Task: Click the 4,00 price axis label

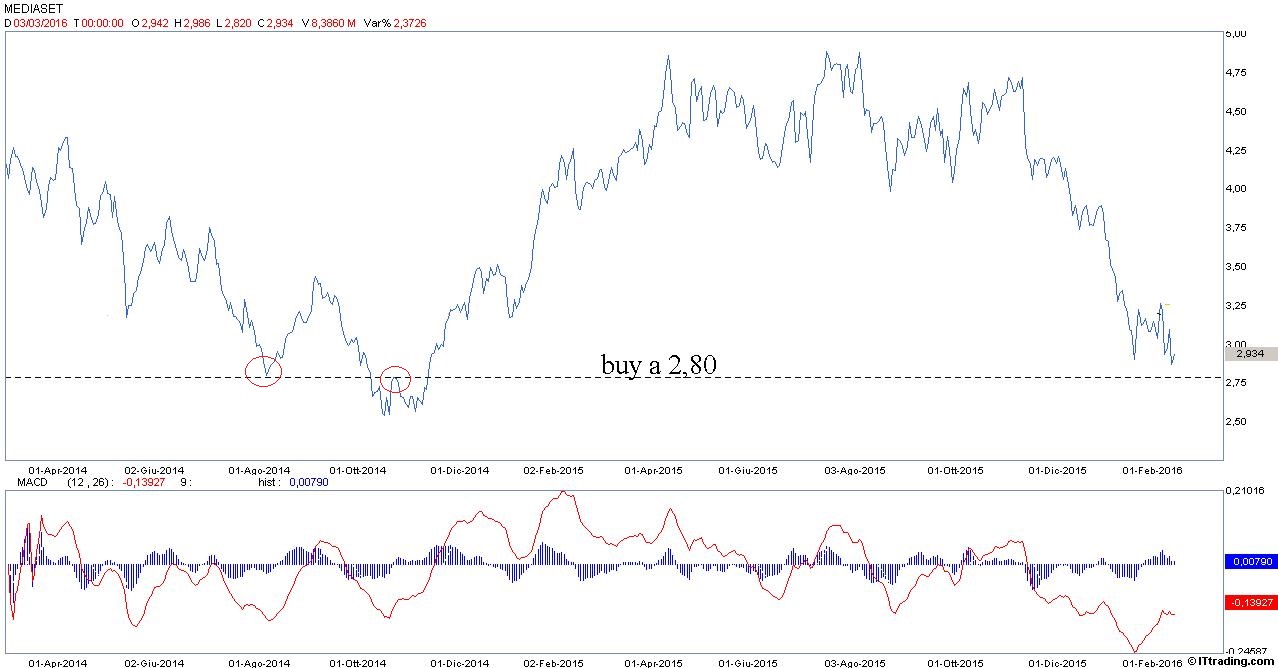Action: (x=1236, y=189)
